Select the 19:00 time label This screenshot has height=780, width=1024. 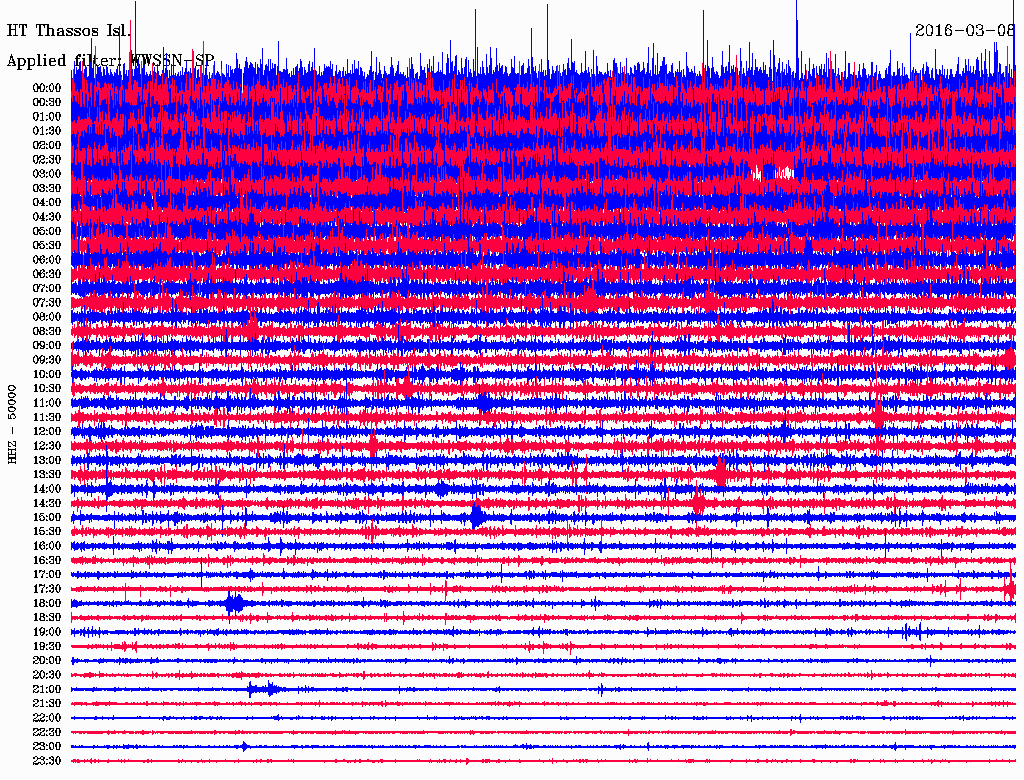click(x=47, y=632)
